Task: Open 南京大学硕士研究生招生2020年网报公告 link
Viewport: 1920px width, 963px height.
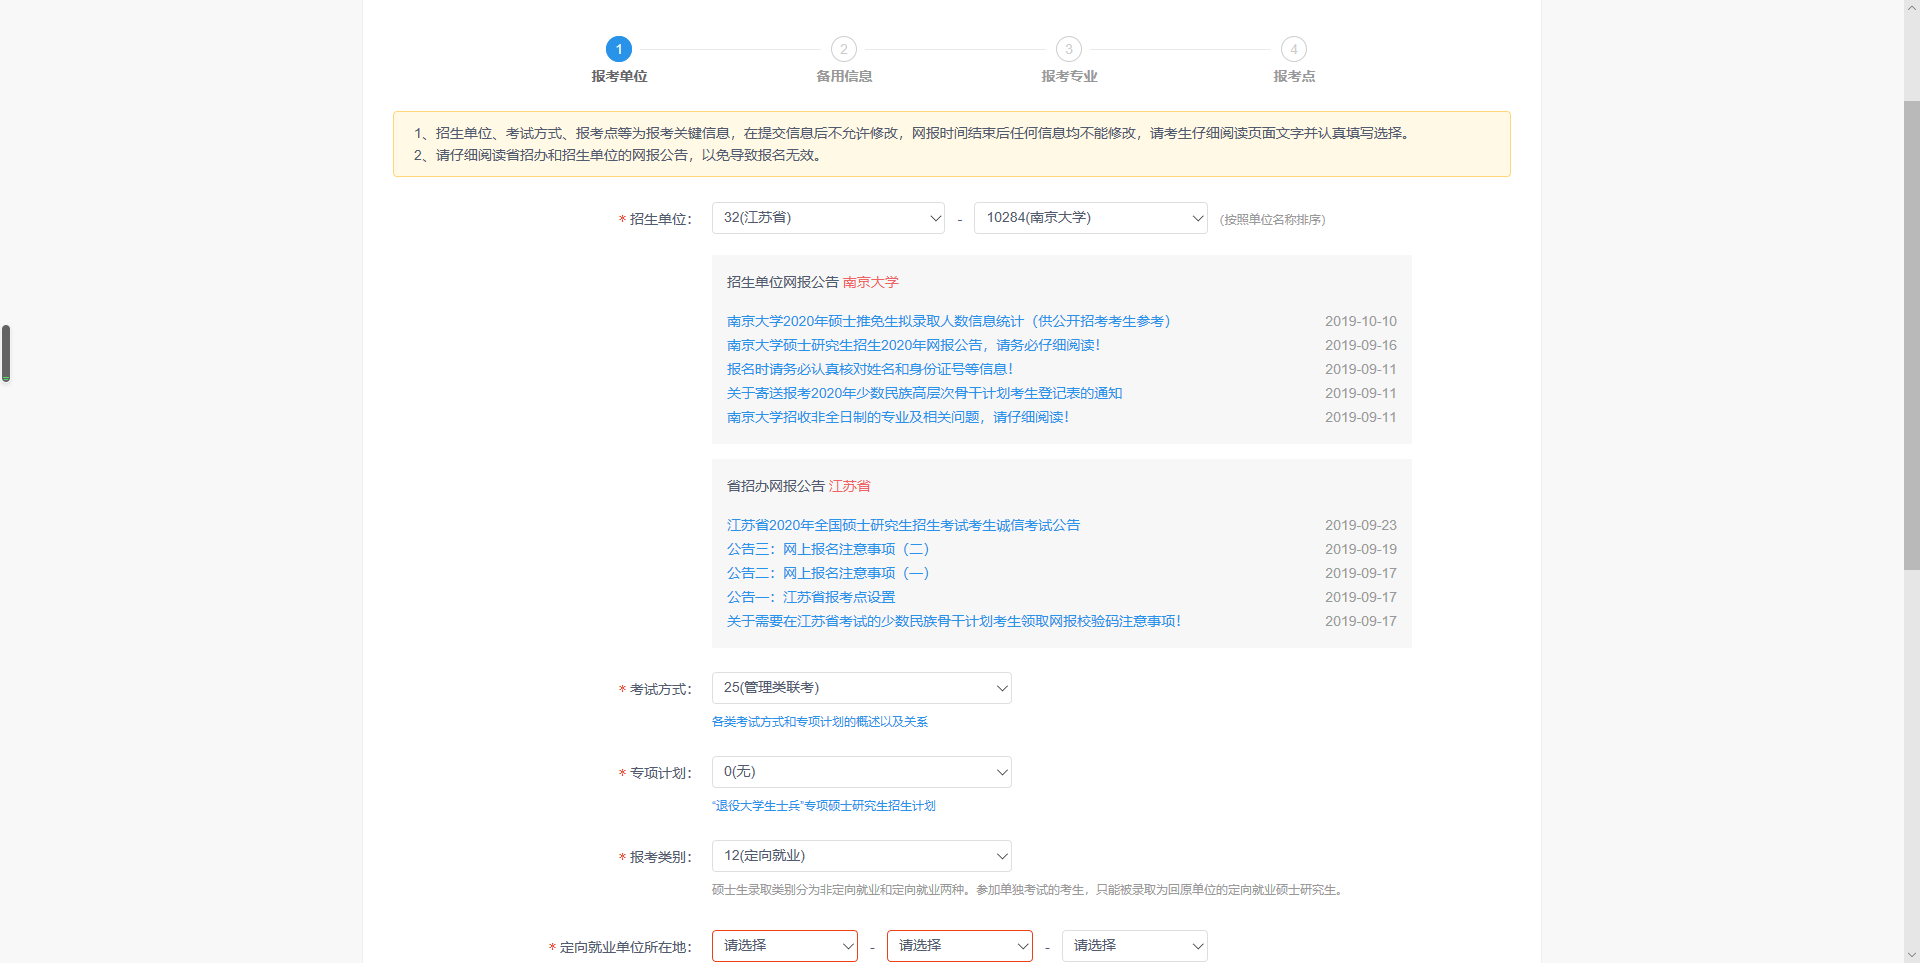Action: pos(913,345)
